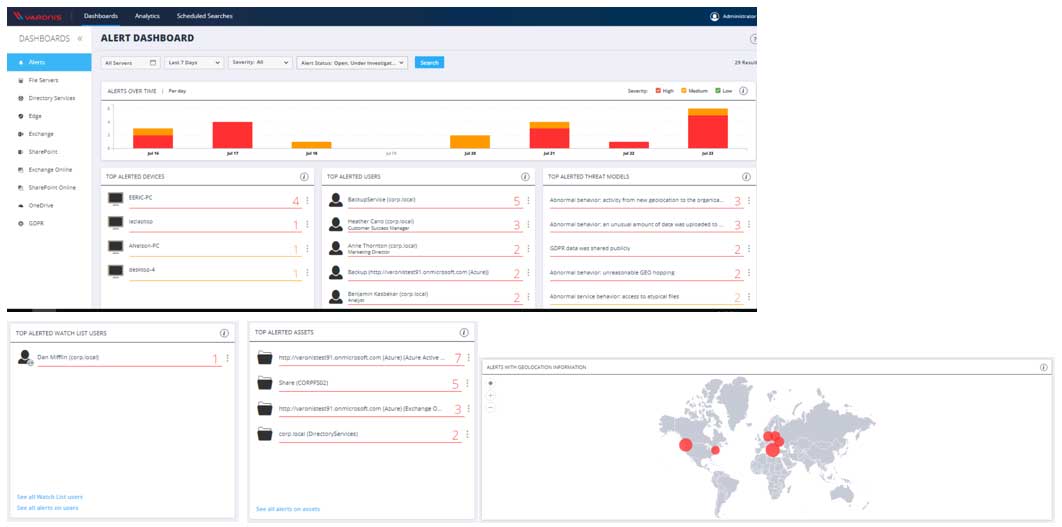Click the Jul 22 red bar

(x=629, y=145)
